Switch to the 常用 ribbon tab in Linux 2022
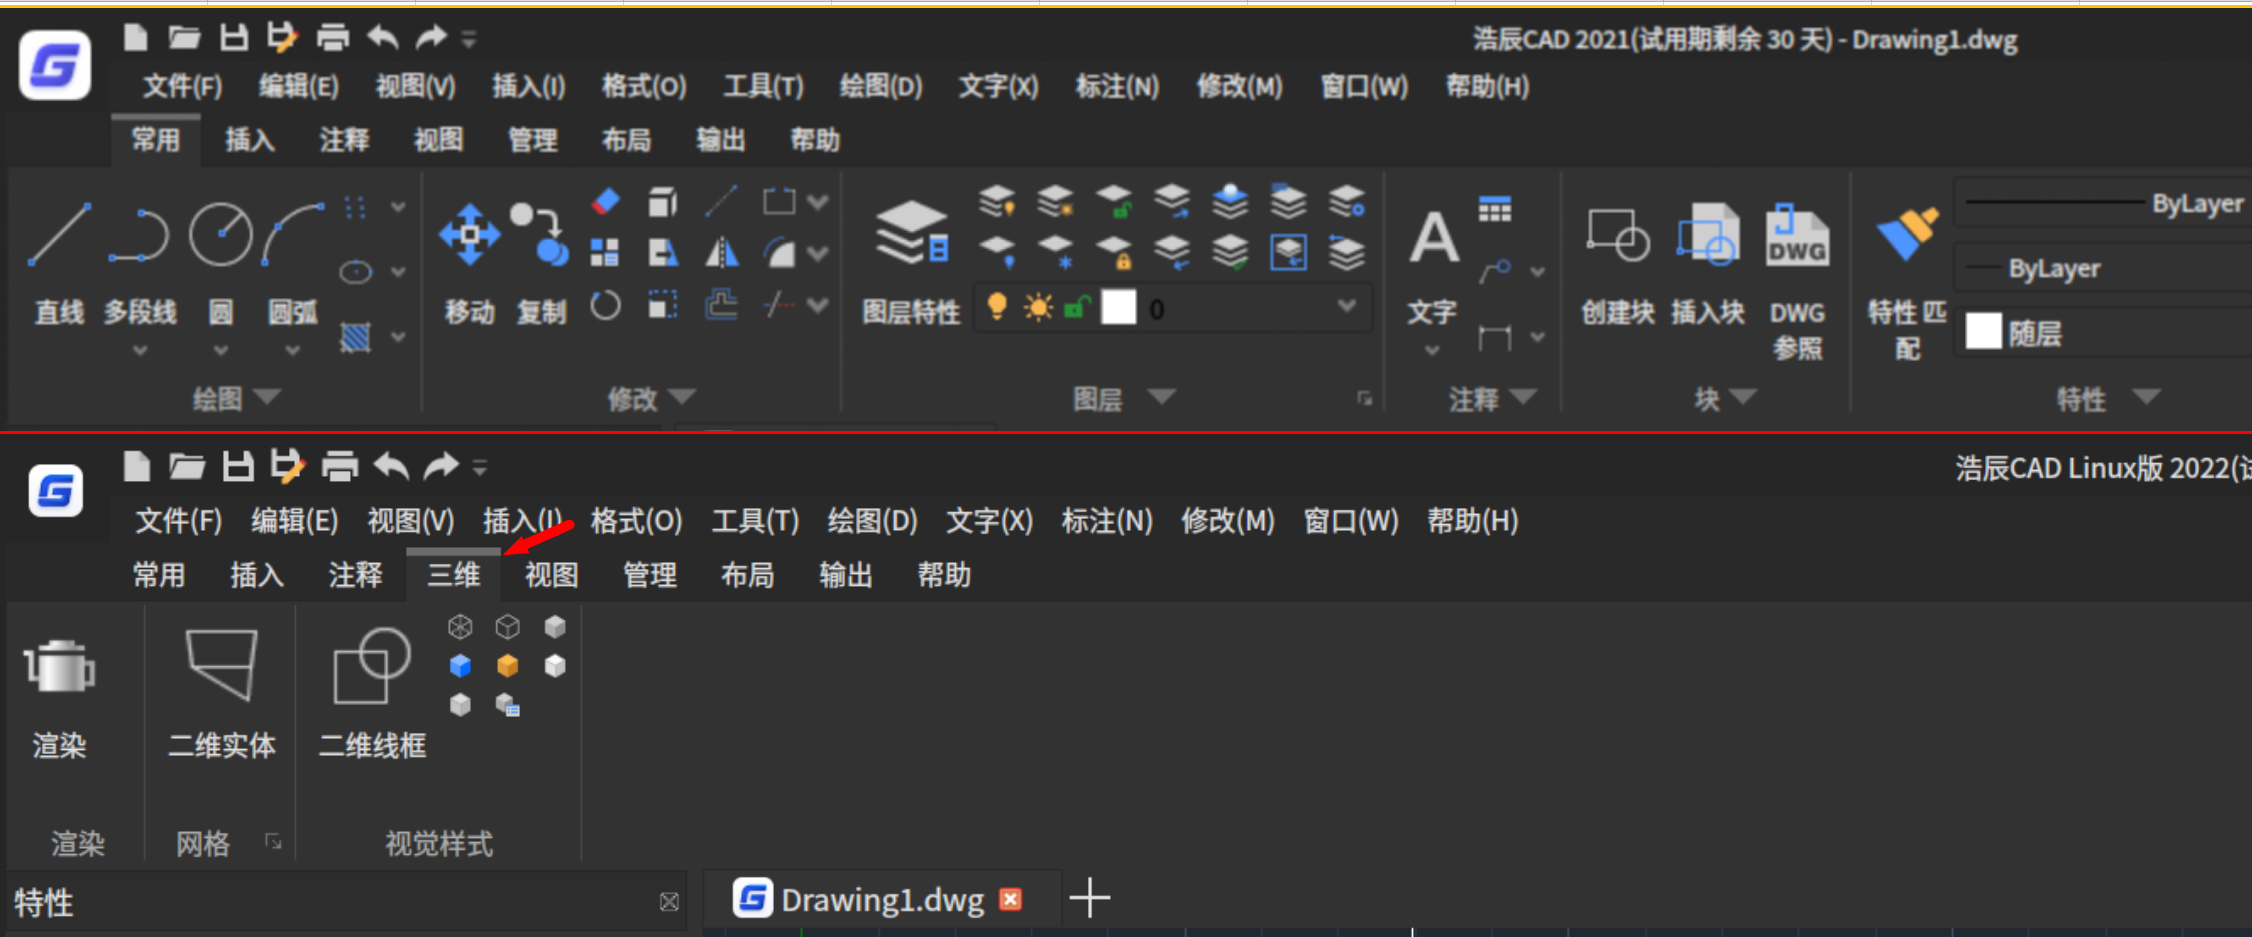 pyautogui.click(x=159, y=575)
